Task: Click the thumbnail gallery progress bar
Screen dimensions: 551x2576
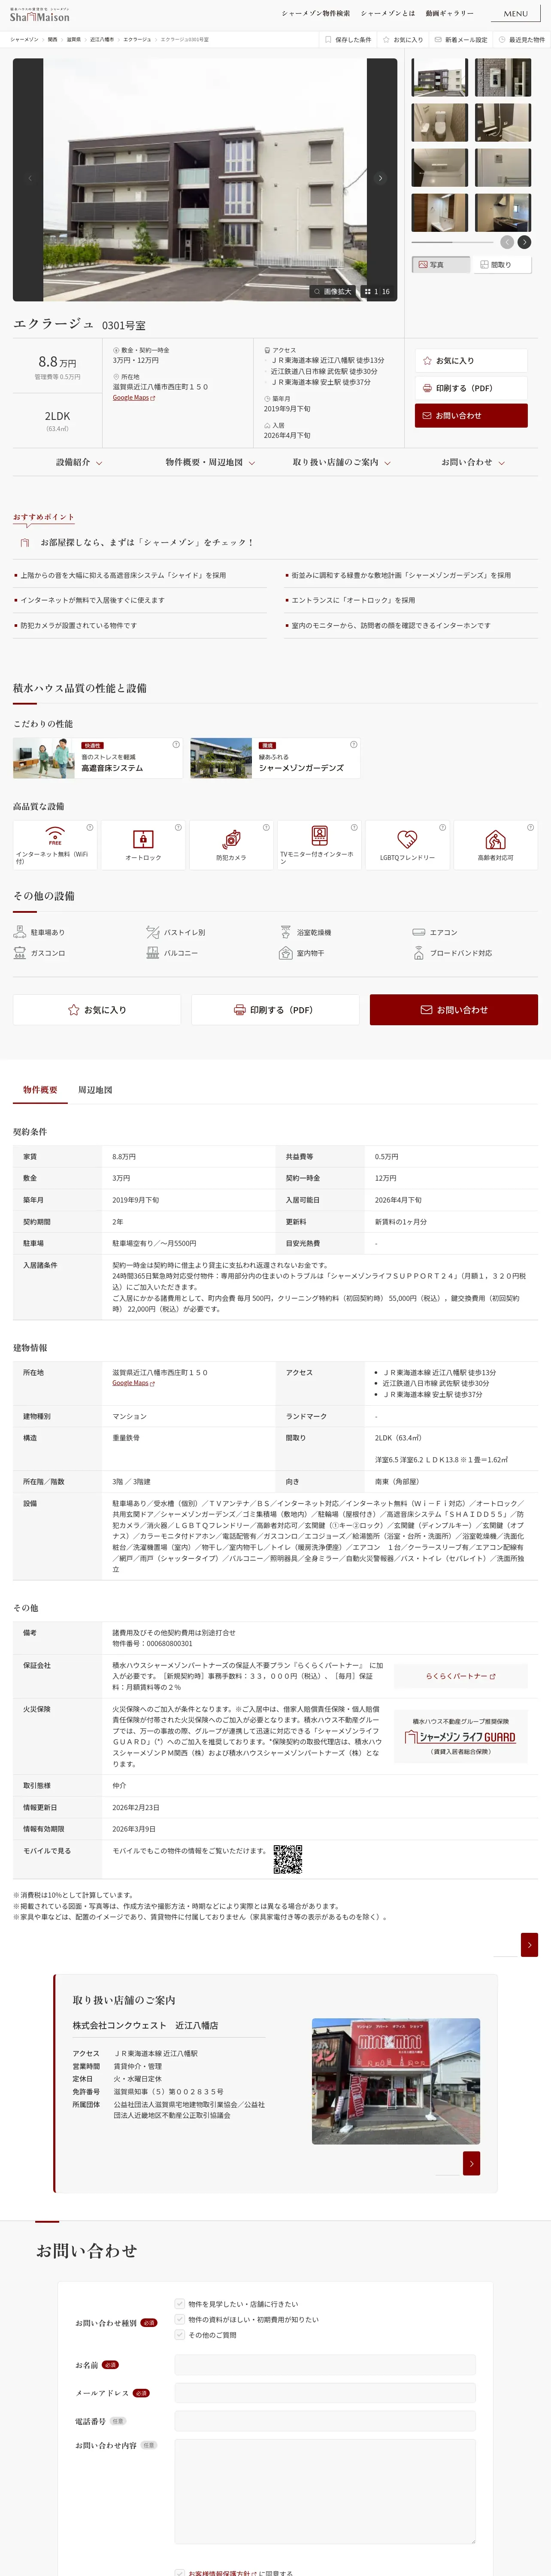Action: tap(452, 242)
